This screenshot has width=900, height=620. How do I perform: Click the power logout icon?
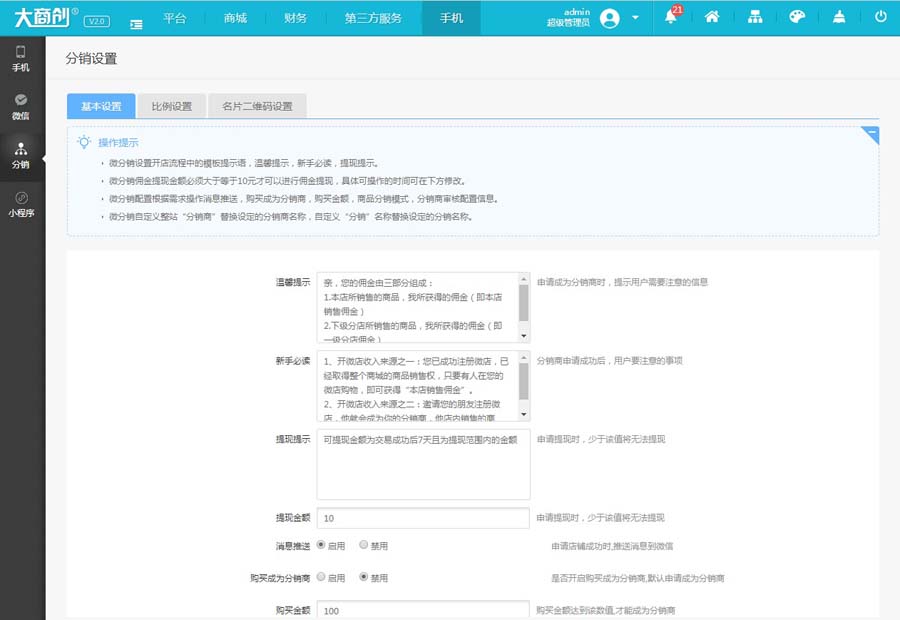tap(881, 17)
